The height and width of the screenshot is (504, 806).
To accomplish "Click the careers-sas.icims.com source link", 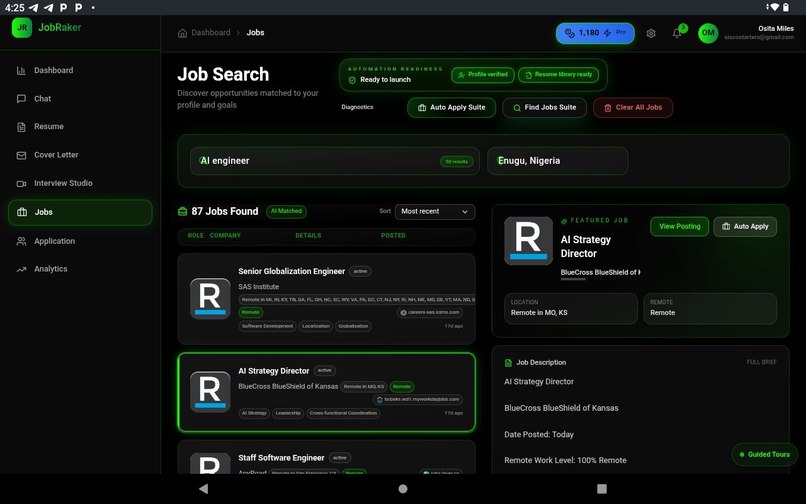I will point(430,312).
